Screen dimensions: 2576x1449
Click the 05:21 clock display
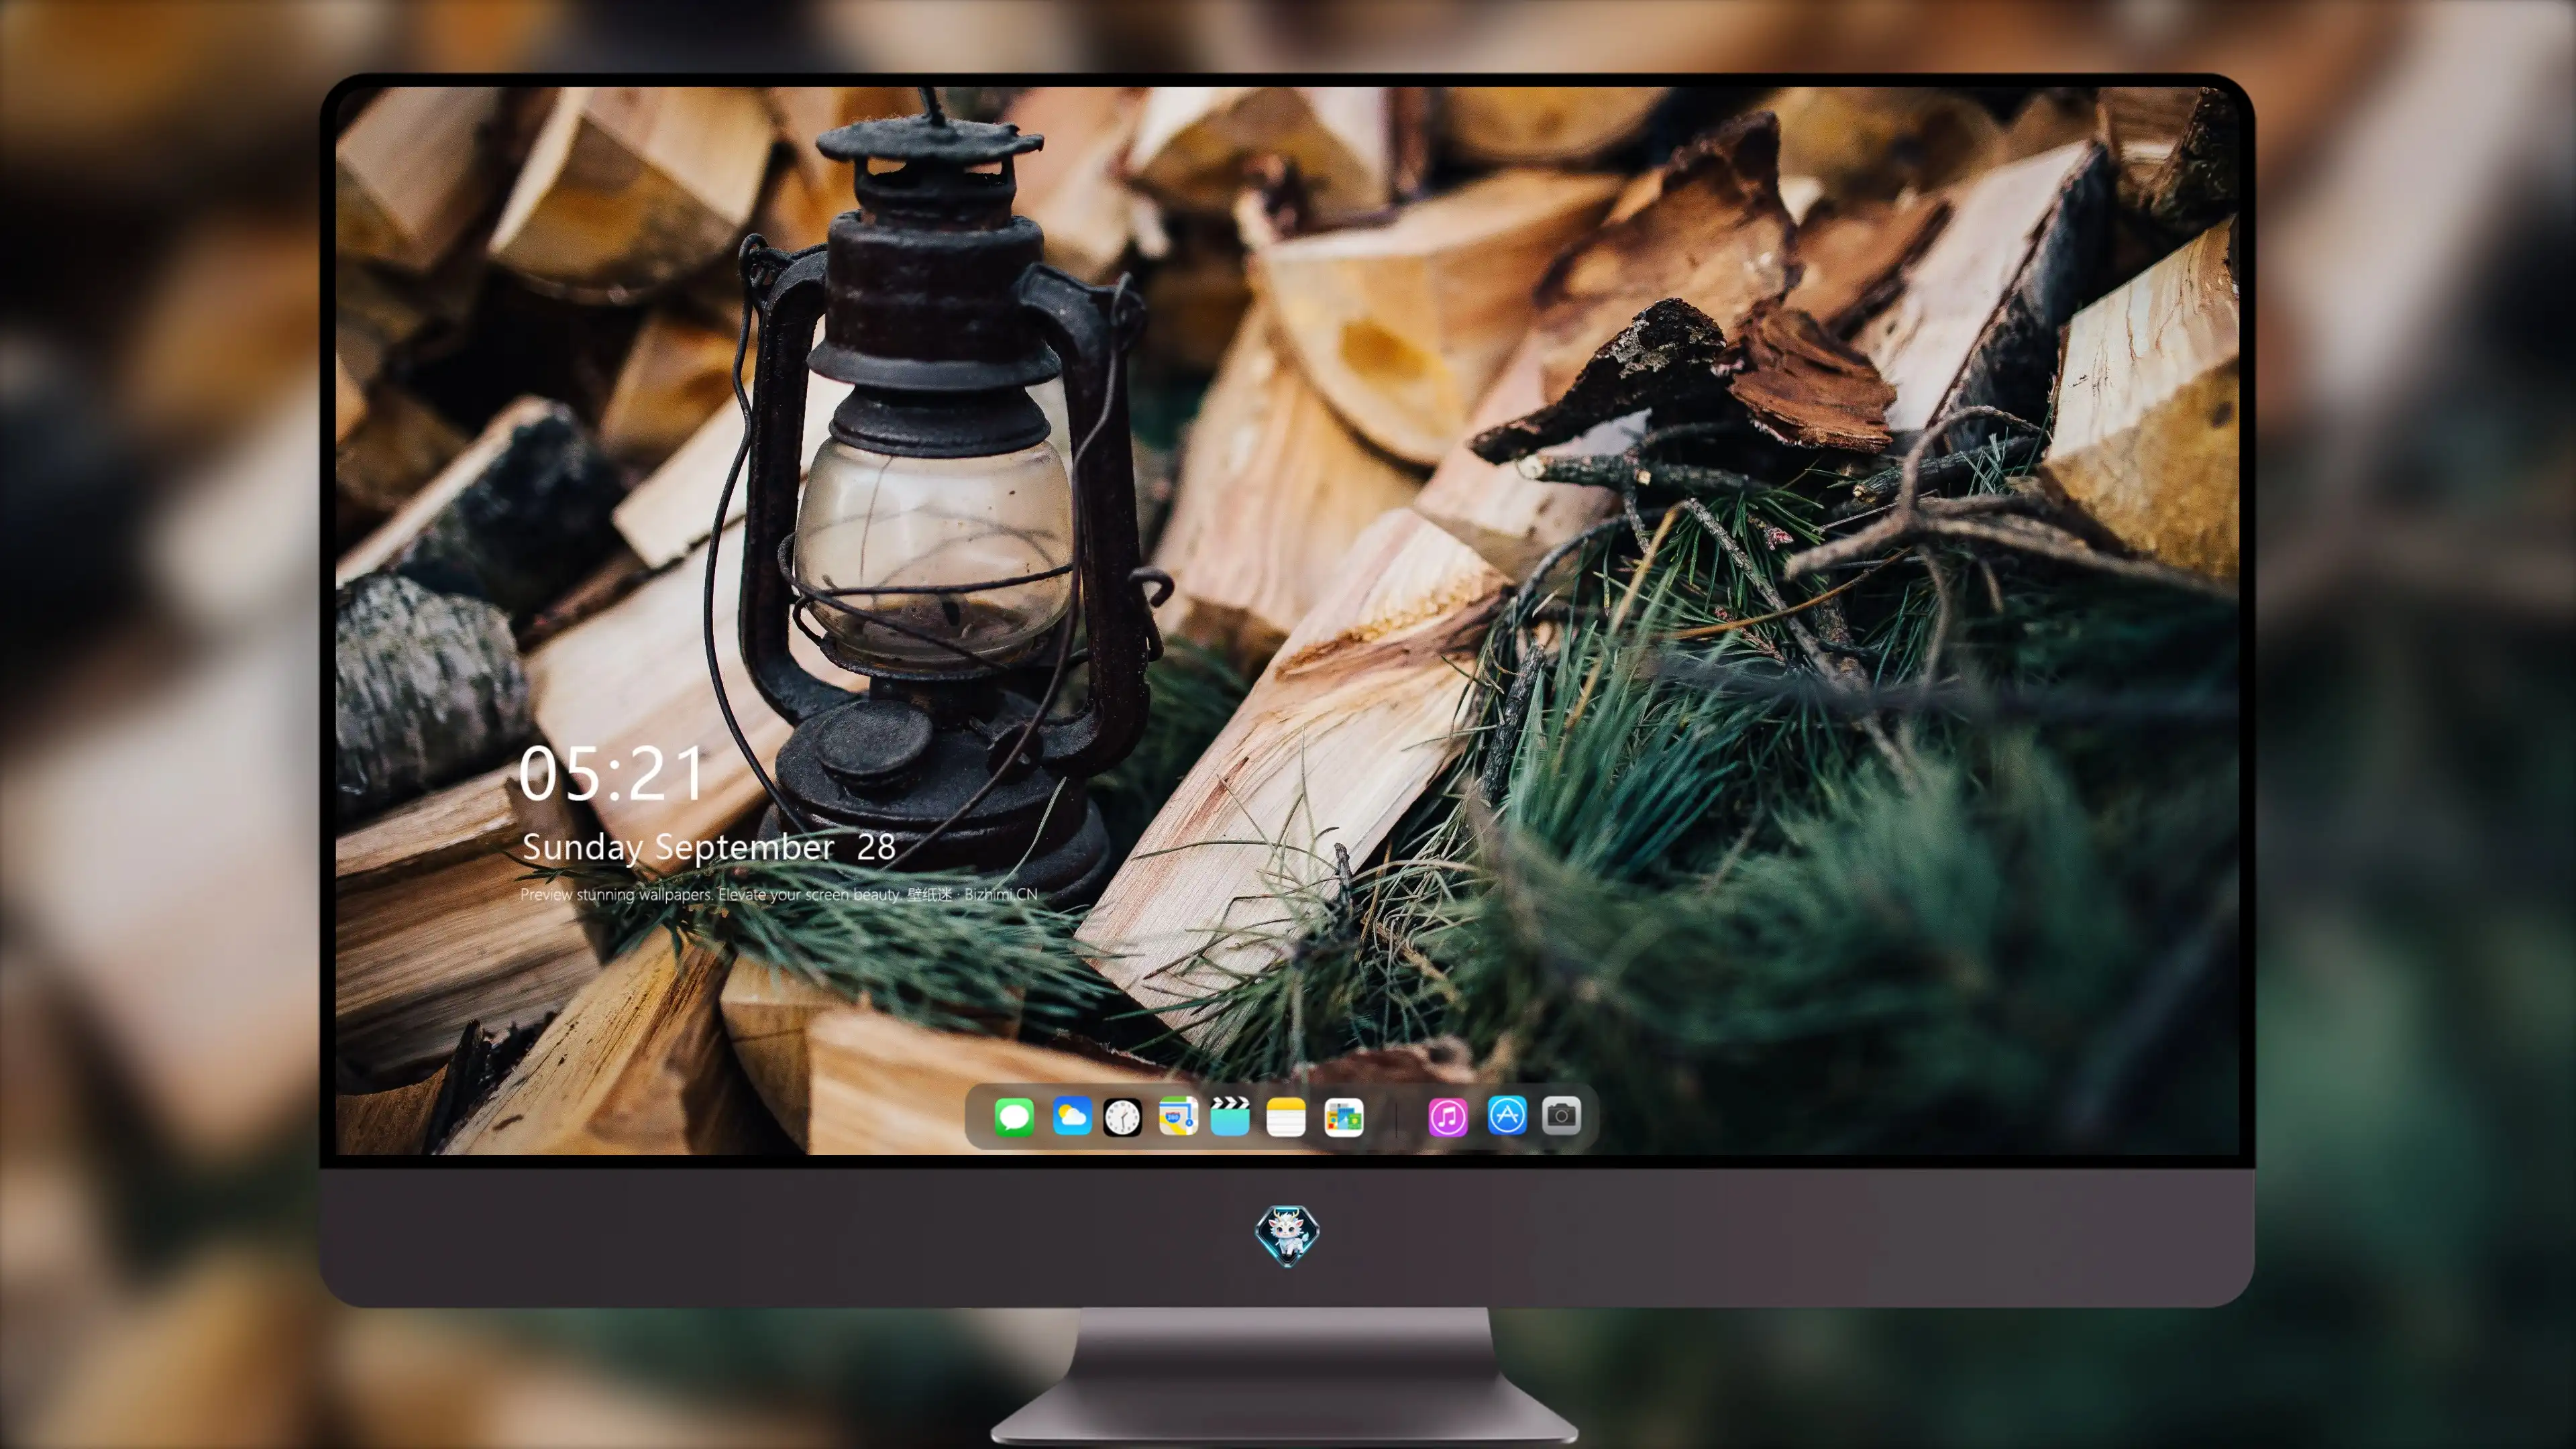pos(611,773)
